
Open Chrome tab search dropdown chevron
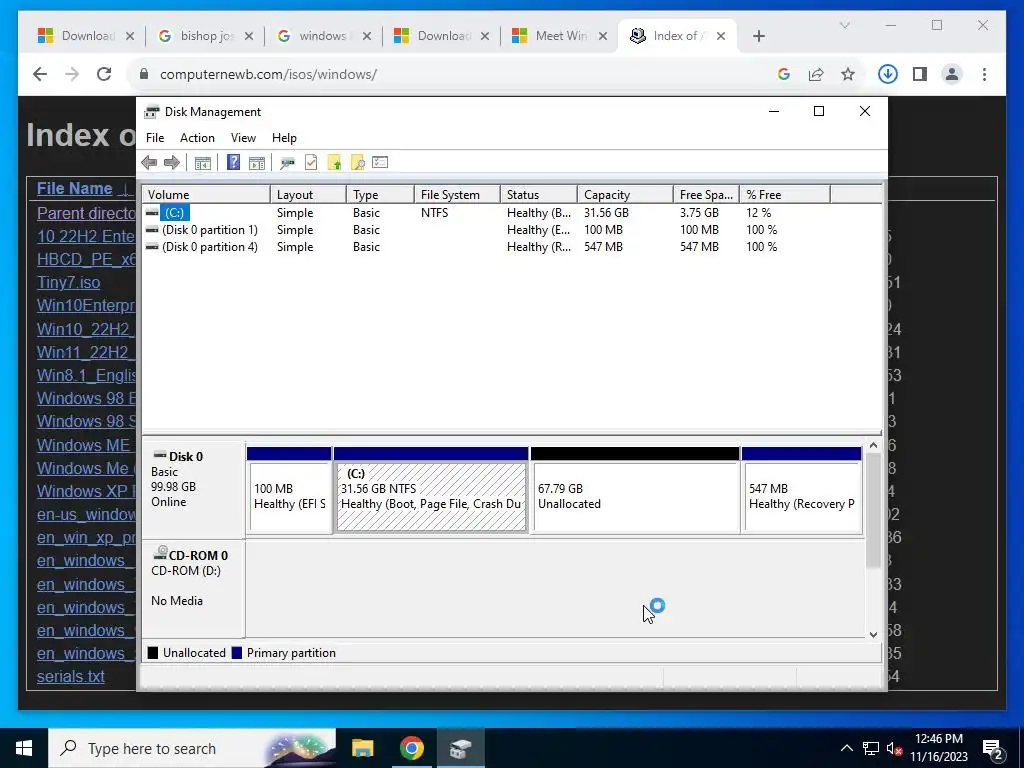pos(844,25)
